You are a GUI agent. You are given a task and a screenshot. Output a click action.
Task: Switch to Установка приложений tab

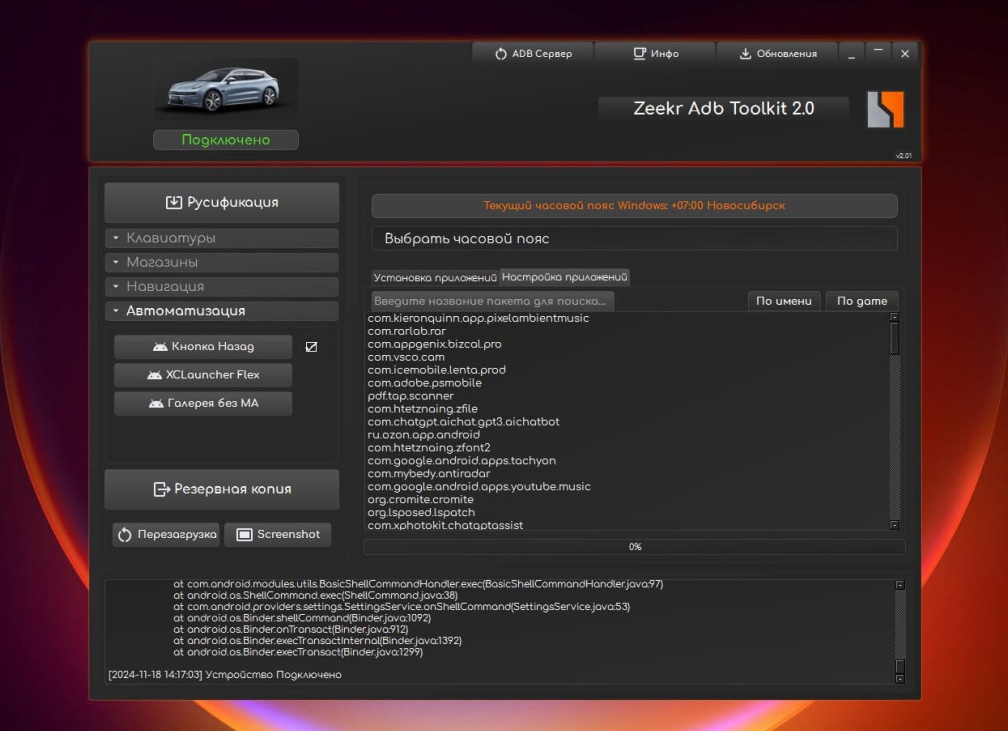(435, 278)
